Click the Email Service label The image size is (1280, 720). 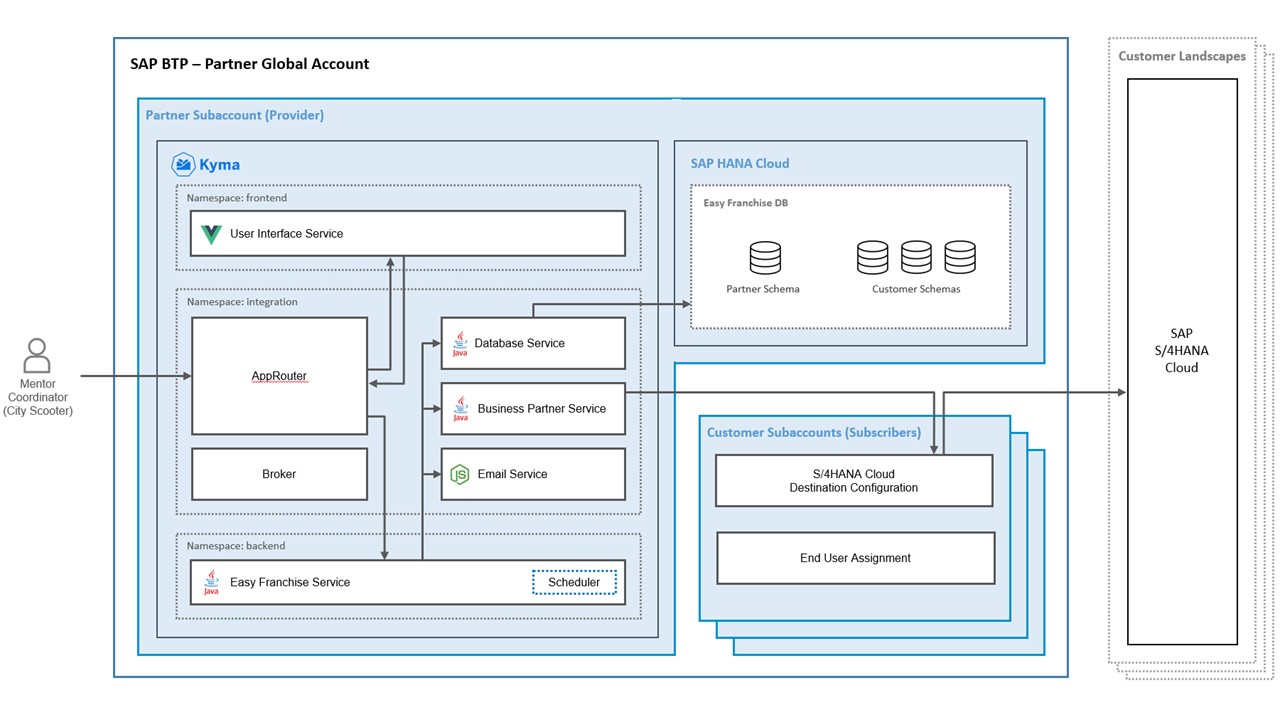pos(513,474)
